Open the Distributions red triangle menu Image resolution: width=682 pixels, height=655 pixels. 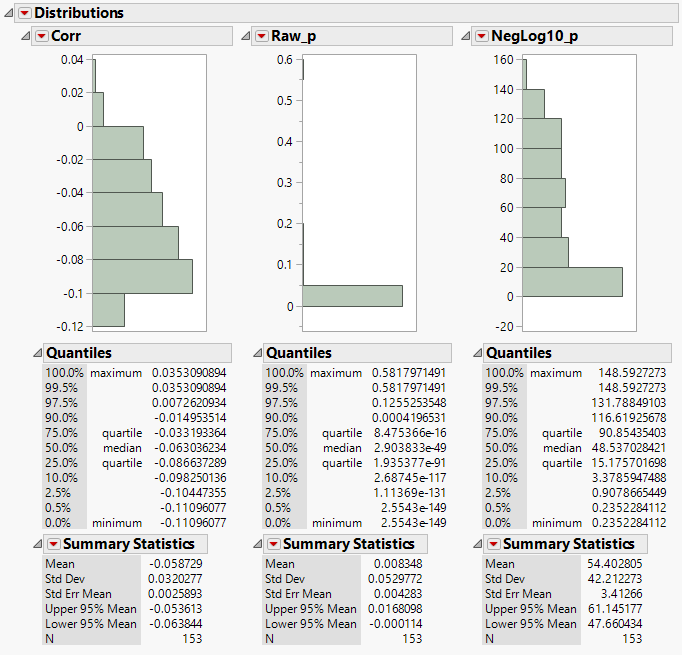coord(25,13)
